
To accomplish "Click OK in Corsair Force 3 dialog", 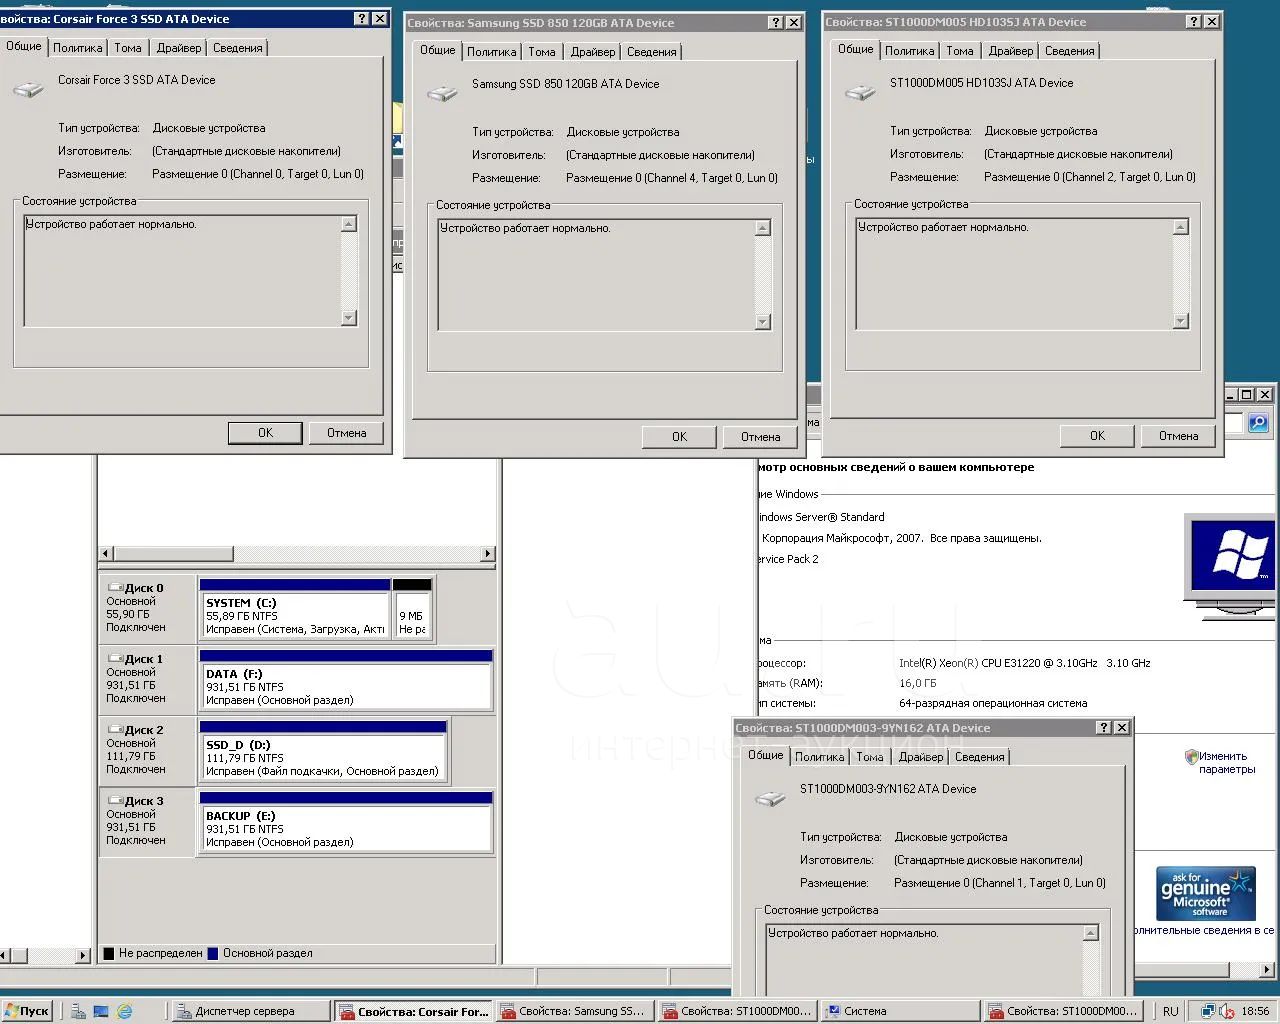I will 265,433.
